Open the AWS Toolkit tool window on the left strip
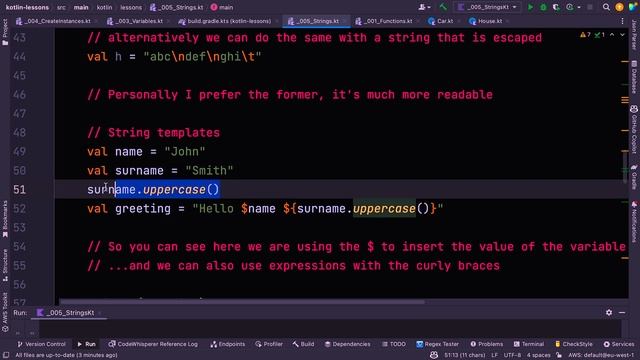The width and height of the screenshot is (640, 360). [5, 312]
